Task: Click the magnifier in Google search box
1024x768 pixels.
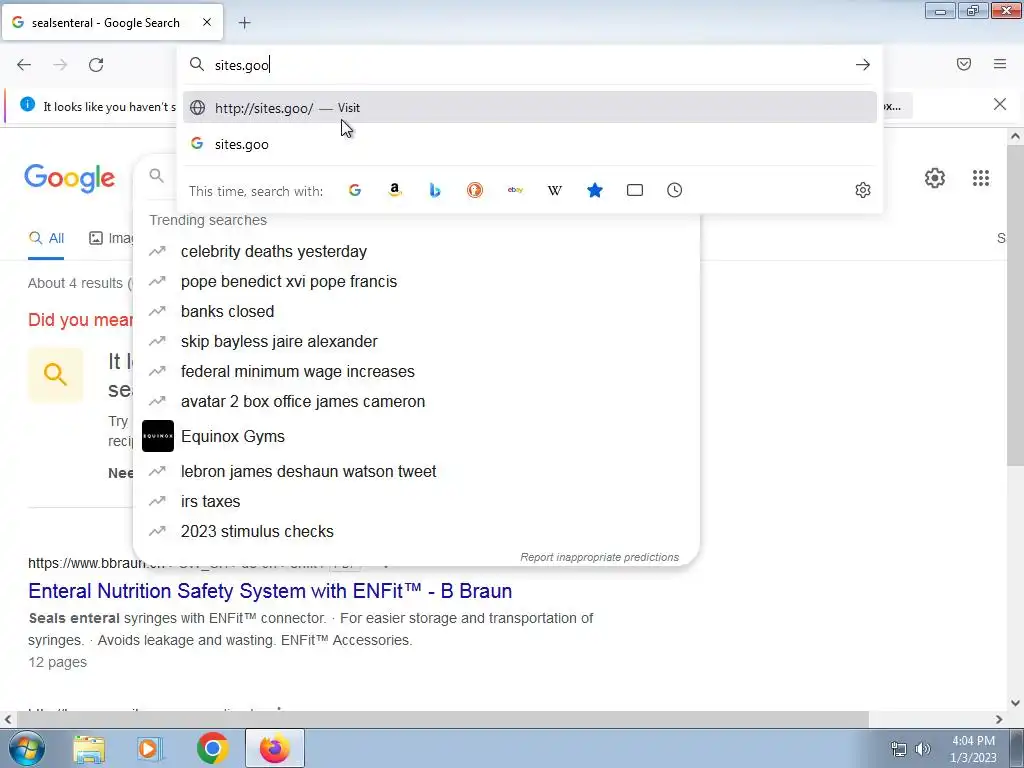Action: click(156, 176)
